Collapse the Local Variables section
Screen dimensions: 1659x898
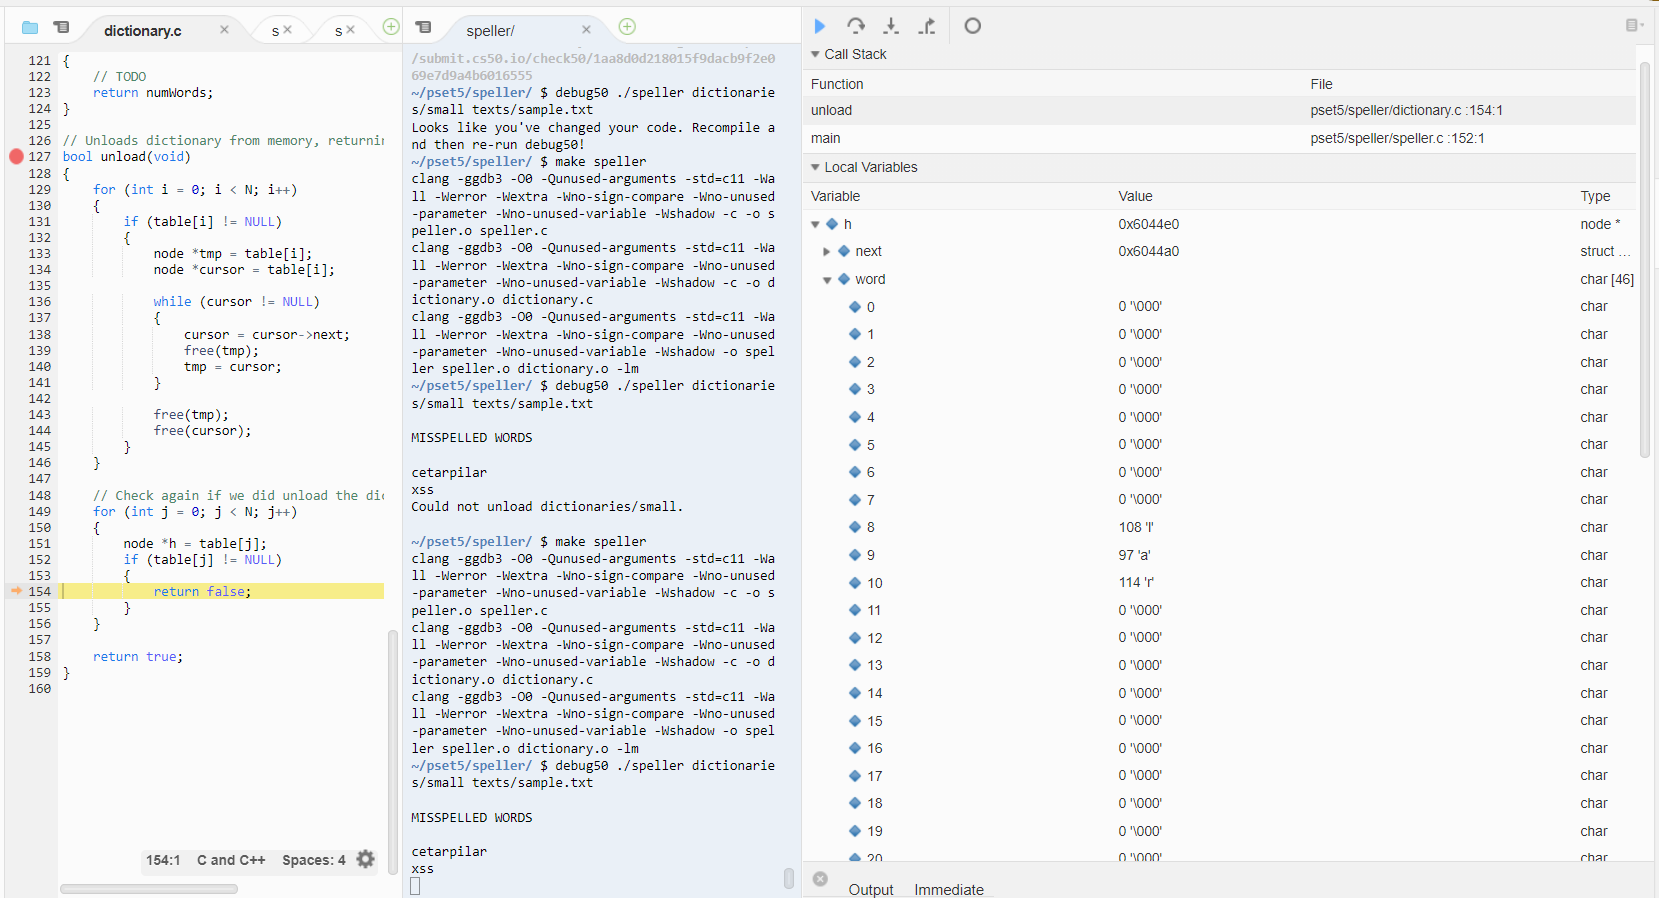click(815, 167)
